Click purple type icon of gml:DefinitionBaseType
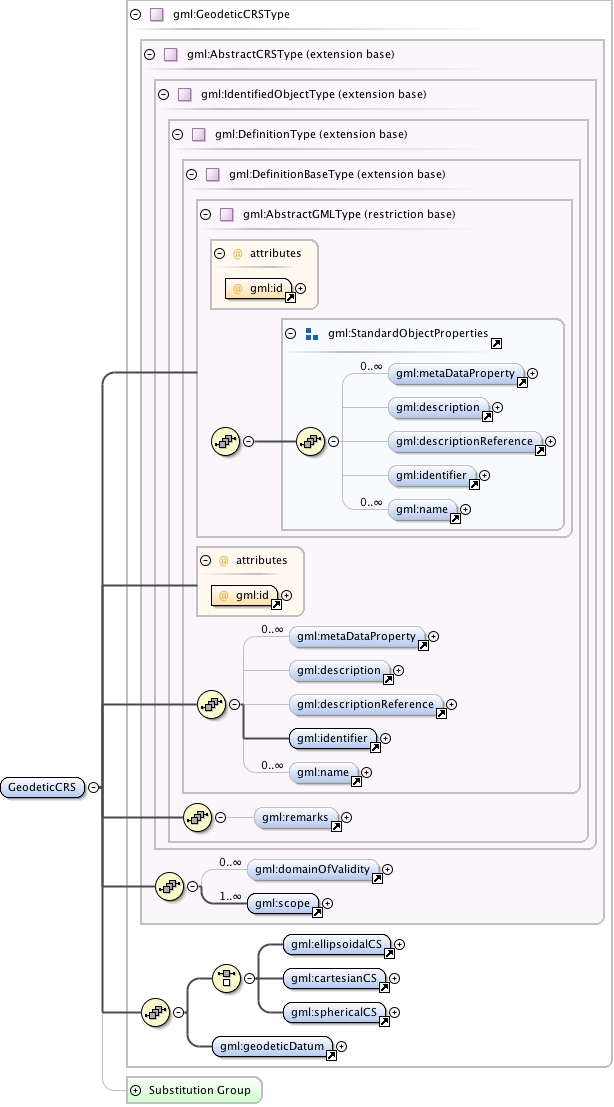This screenshot has width=614, height=1107. pyautogui.click(x=212, y=174)
